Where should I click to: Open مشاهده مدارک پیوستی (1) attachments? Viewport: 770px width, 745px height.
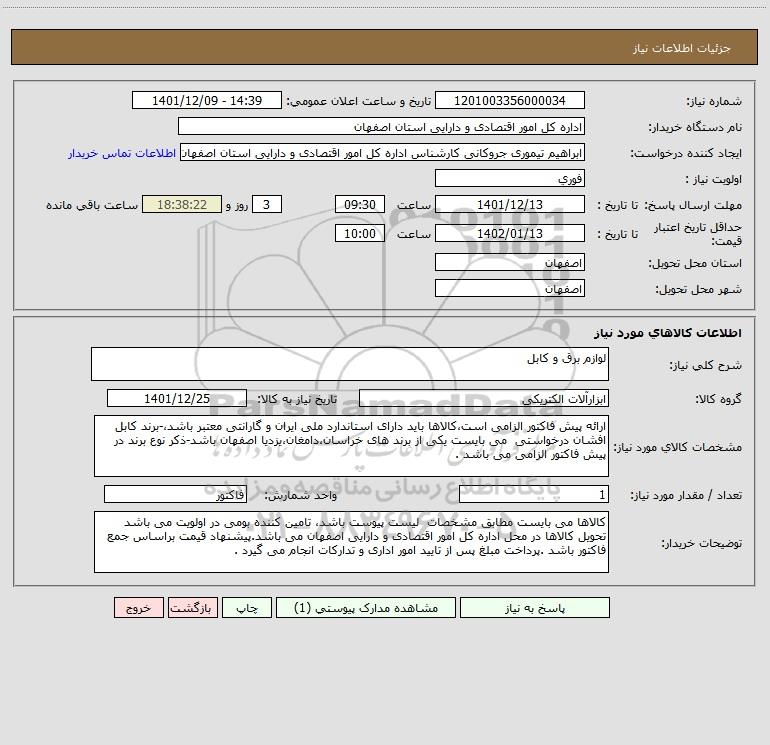coord(366,608)
